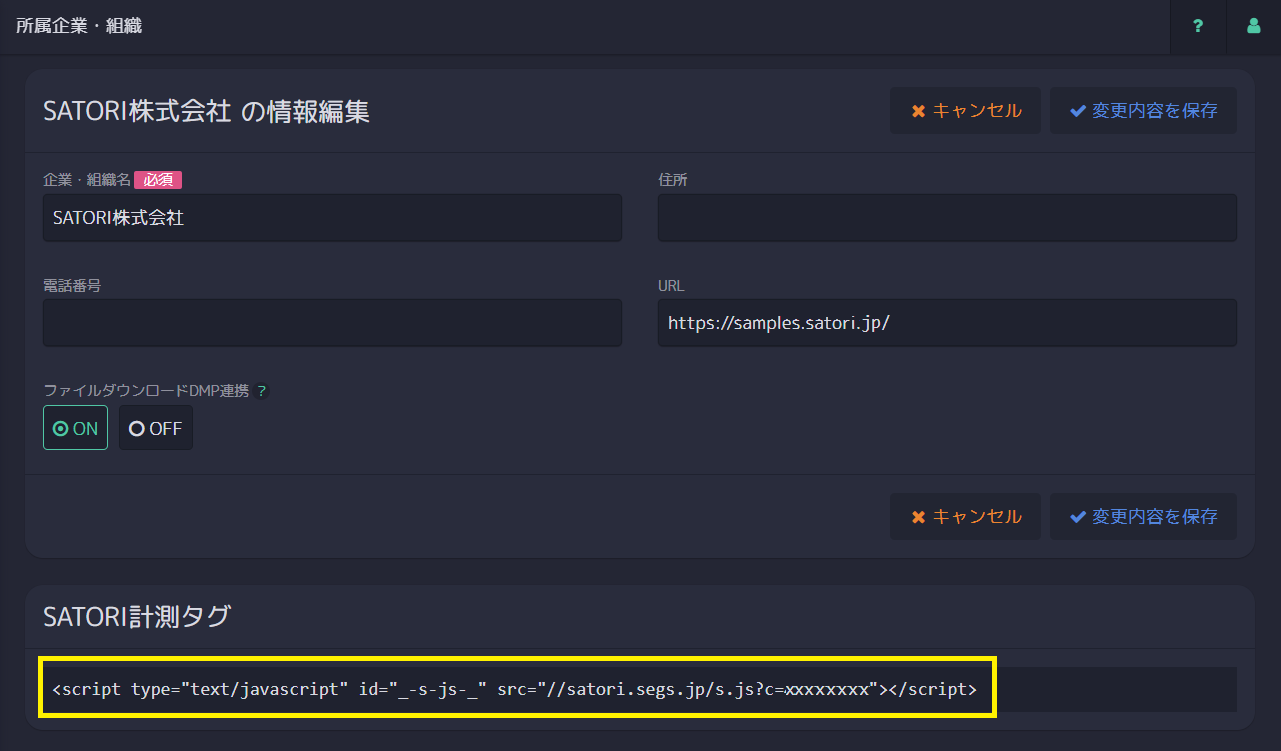Viewport: 1281px width, 751px height.
Task: Click the top キャンセル button
Action: click(965, 111)
